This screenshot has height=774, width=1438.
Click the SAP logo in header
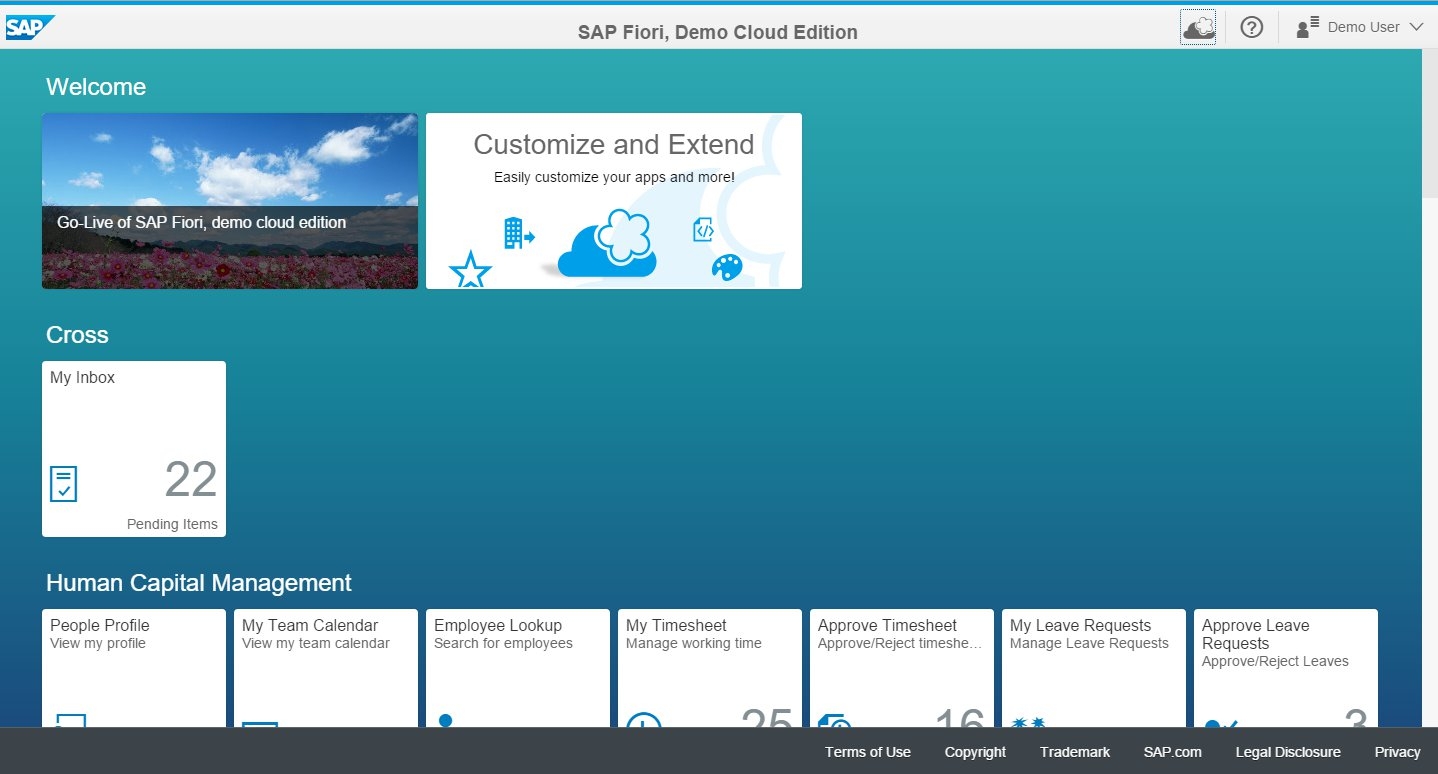pos(30,28)
